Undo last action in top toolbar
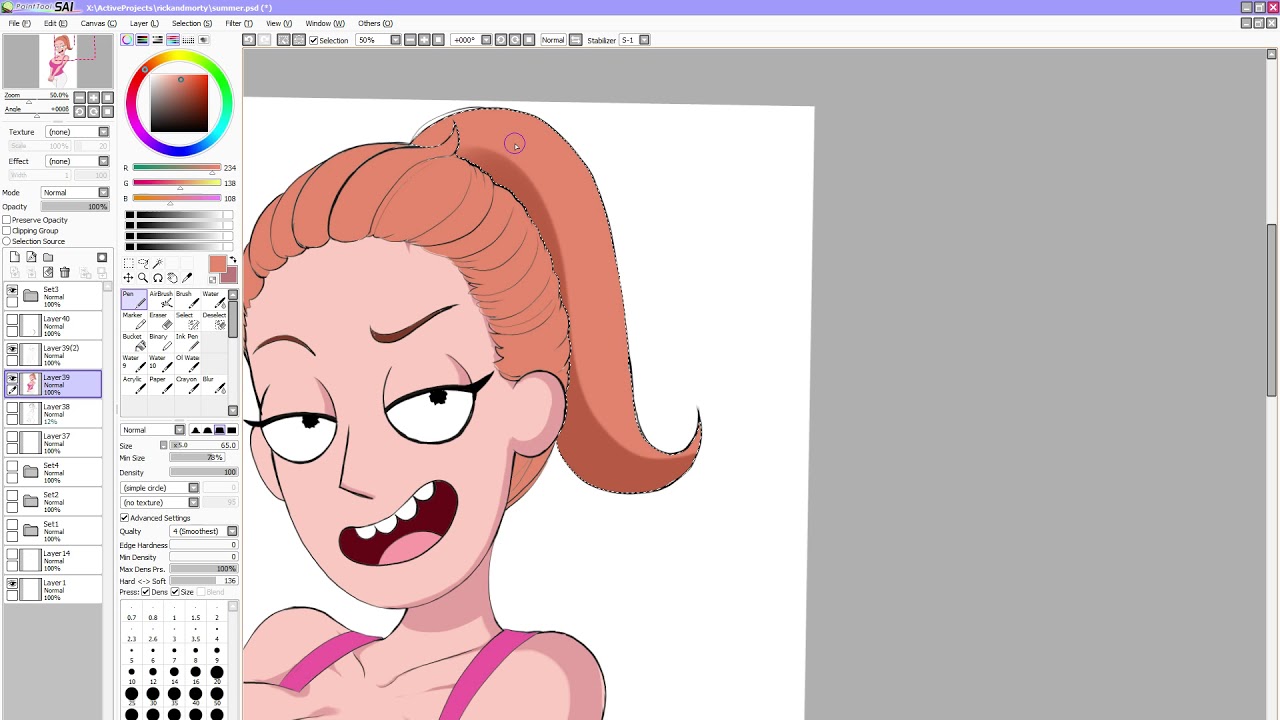This screenshot has height=720, width=1280. click(249, 40)
